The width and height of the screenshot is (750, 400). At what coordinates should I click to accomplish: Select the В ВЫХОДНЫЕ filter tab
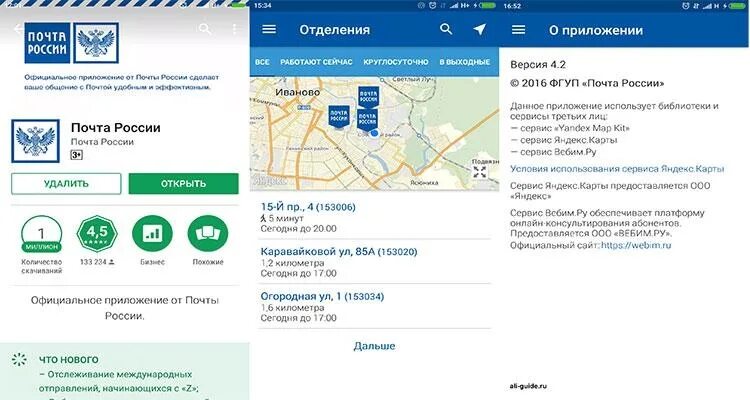(464, 62)
